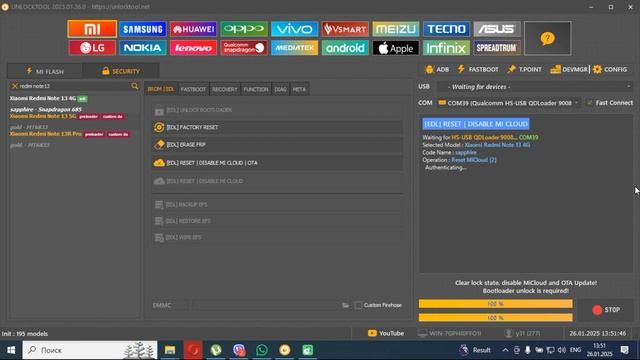640x360 pixels.
Task: Browse firehose file with folder icon
Action: pos(345,305)
